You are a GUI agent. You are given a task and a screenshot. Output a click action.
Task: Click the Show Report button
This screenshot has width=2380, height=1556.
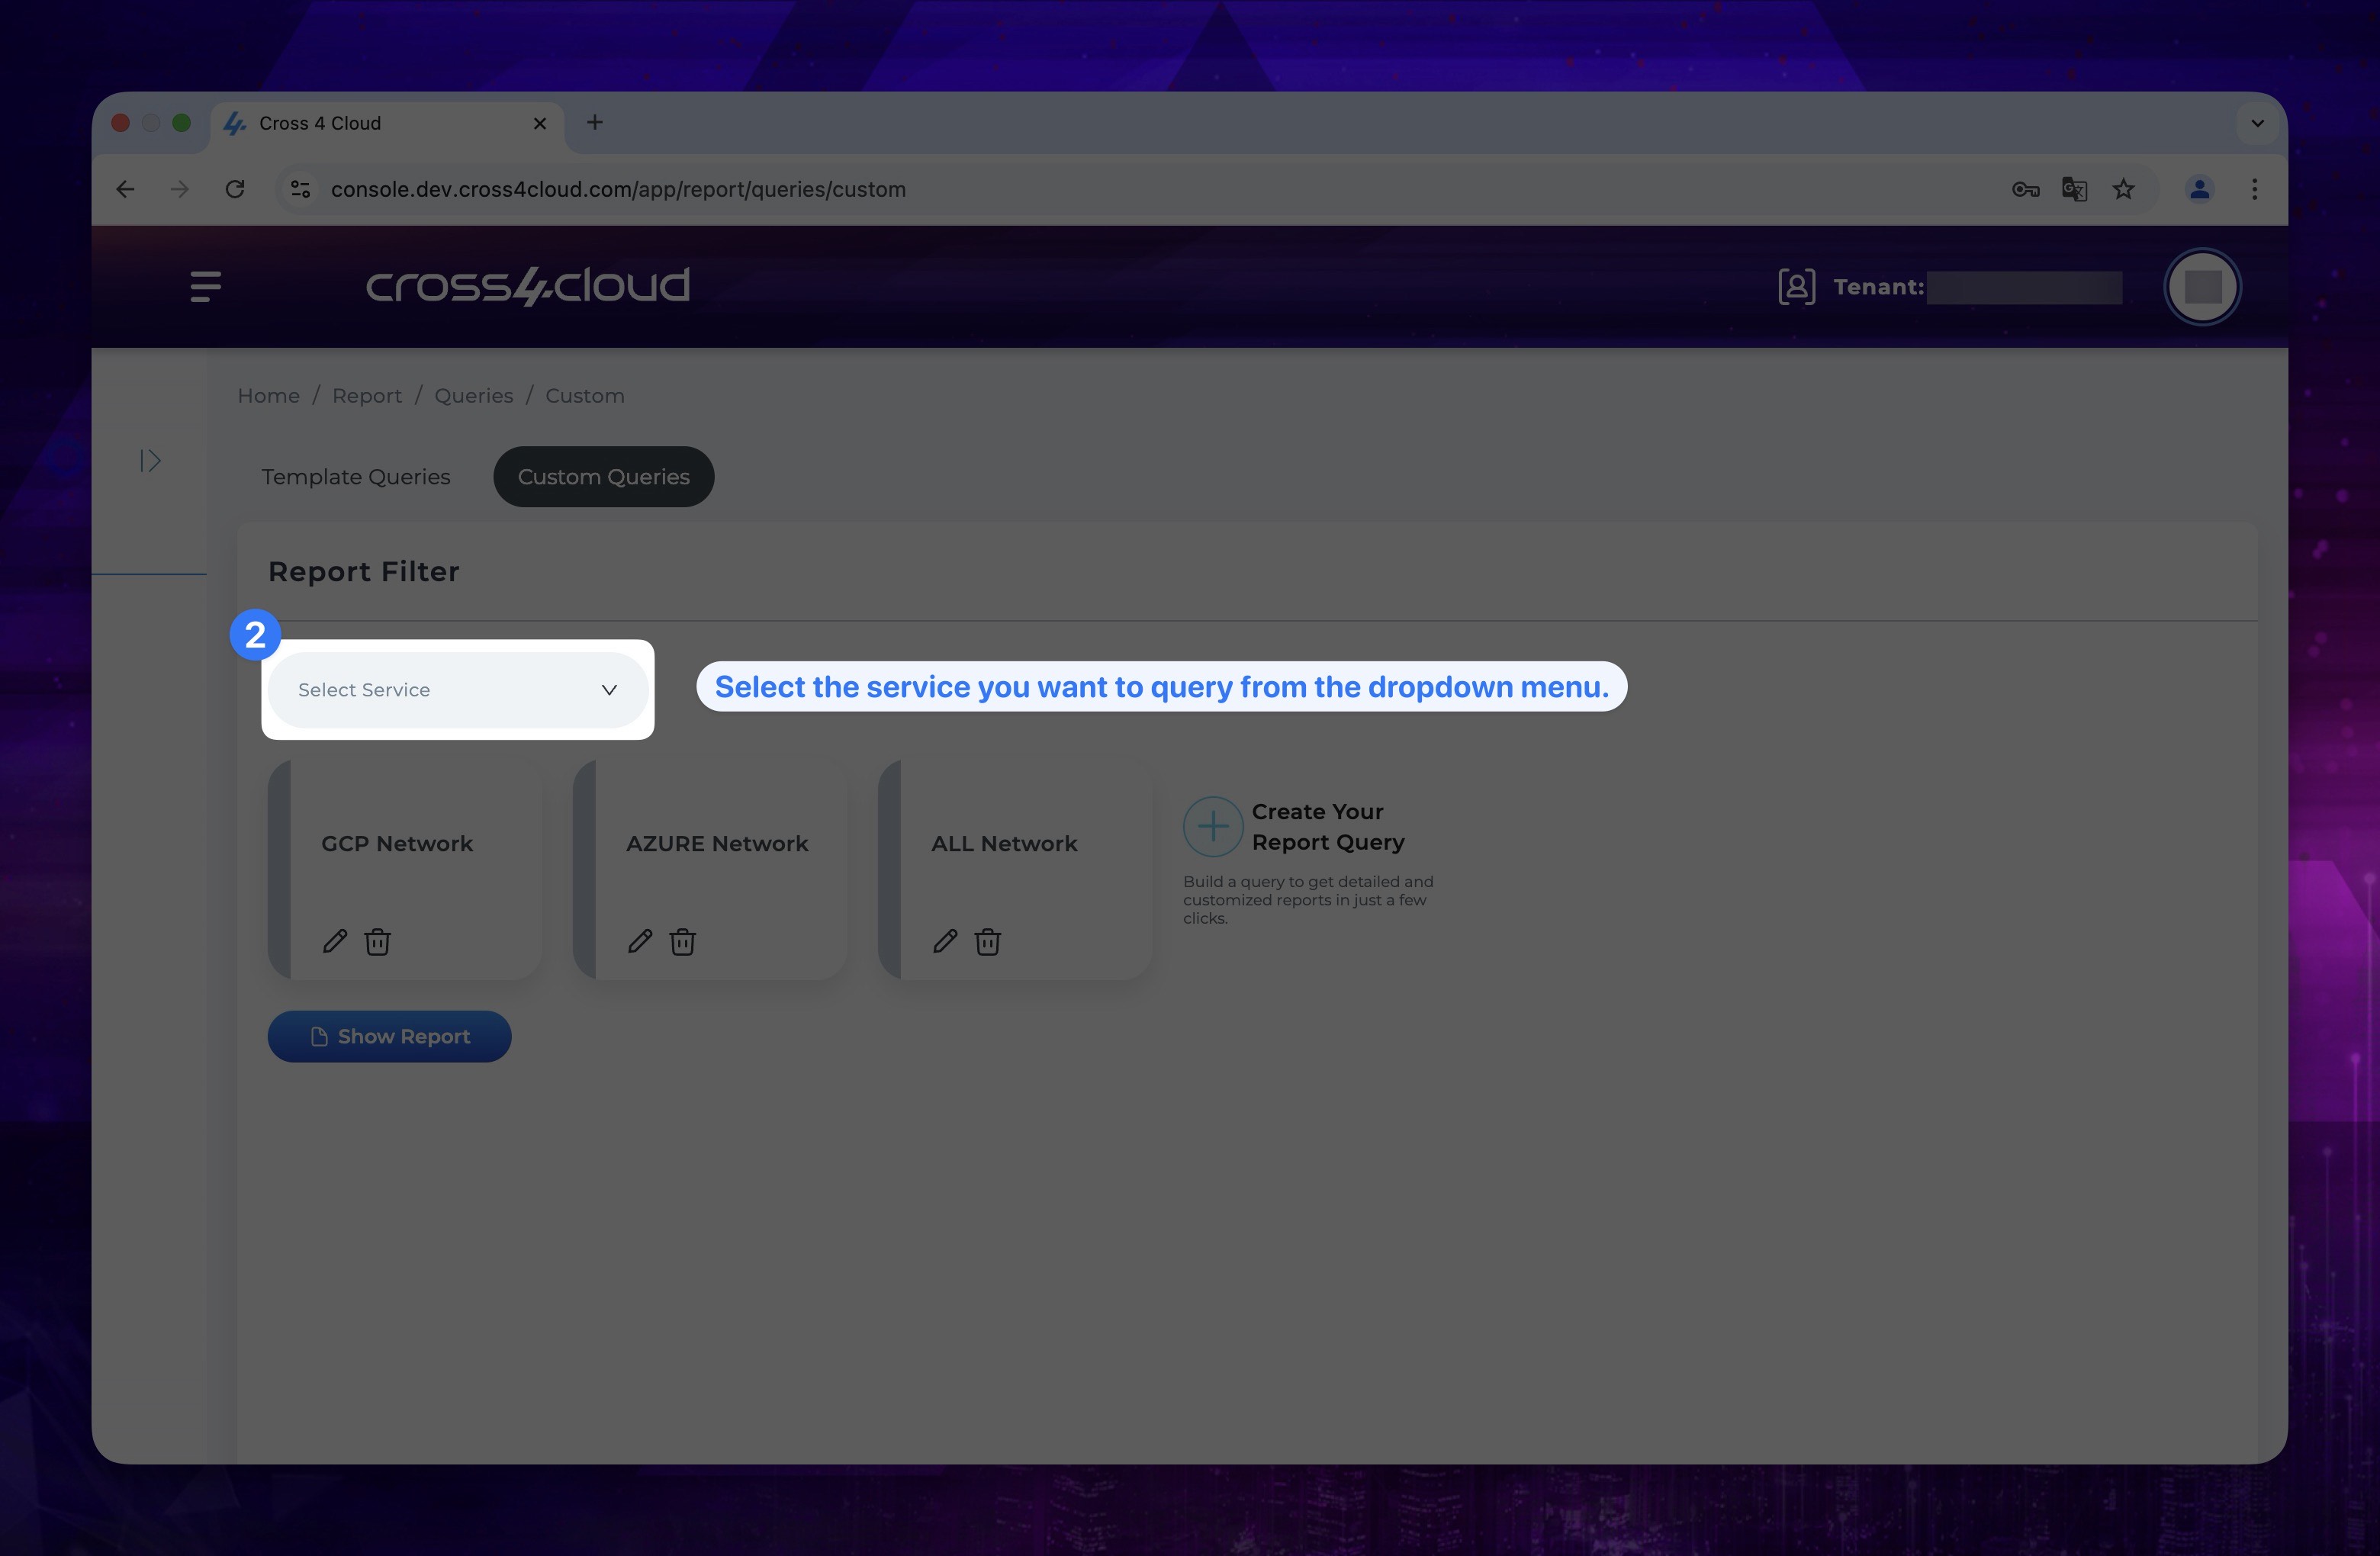click(x=389, y=1035)
